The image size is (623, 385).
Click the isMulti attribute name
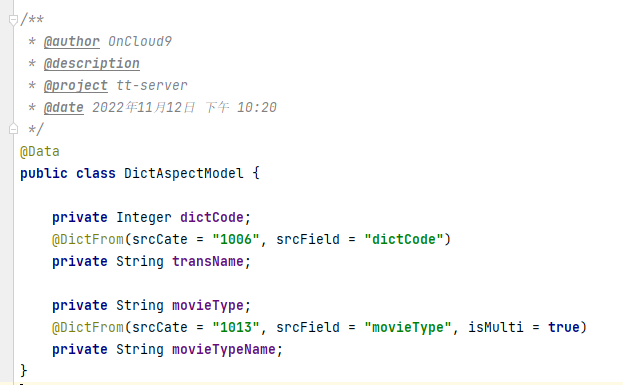[495, 327]
